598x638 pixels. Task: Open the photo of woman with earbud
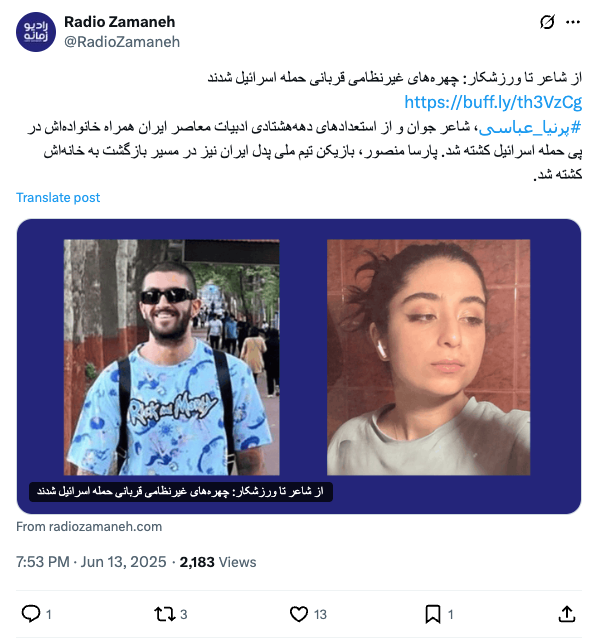pos(428,357)
